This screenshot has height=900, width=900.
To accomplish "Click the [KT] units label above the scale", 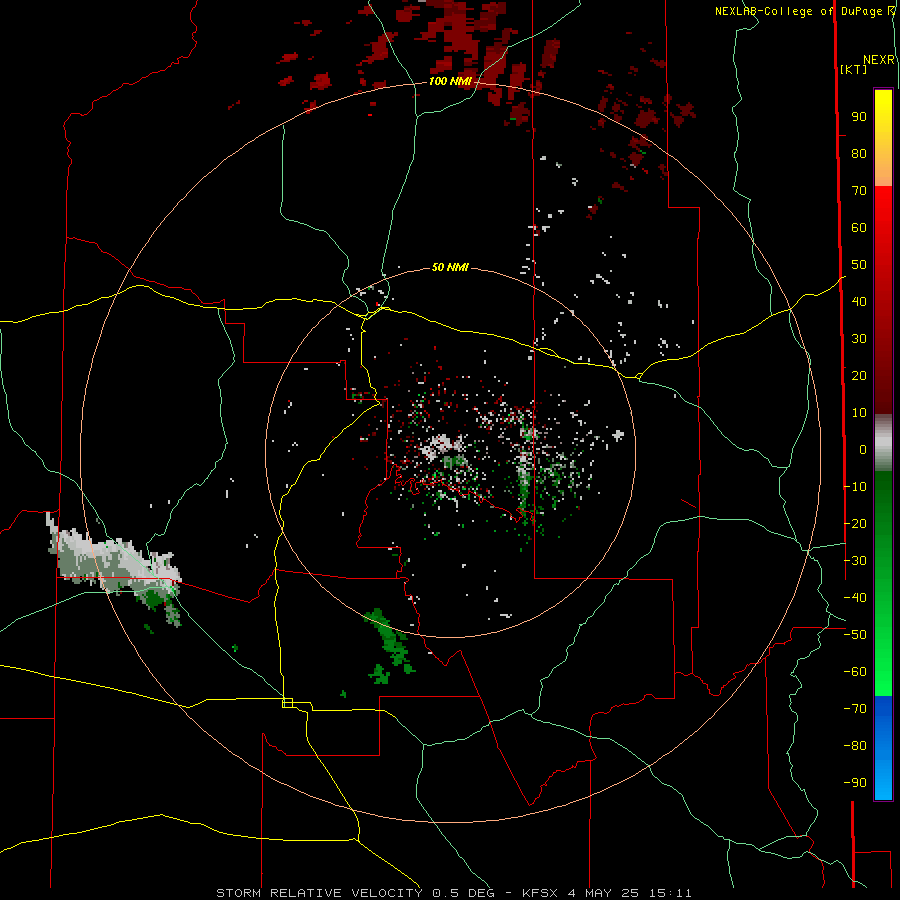I will click(854, 69).
